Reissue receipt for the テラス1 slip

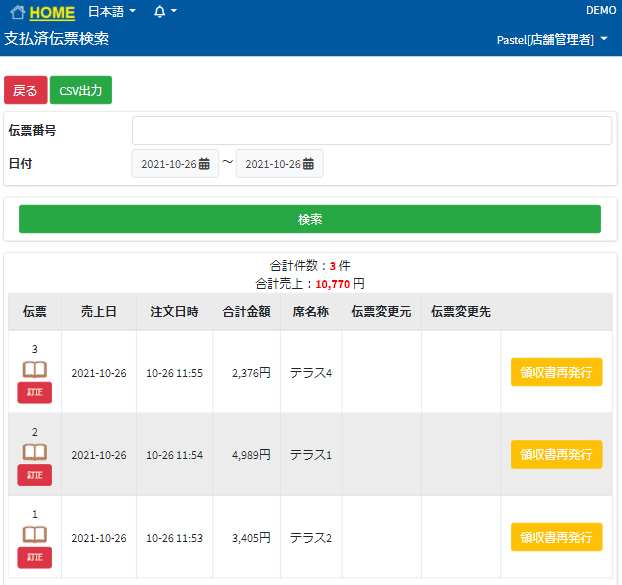click(x=556, y=454)
